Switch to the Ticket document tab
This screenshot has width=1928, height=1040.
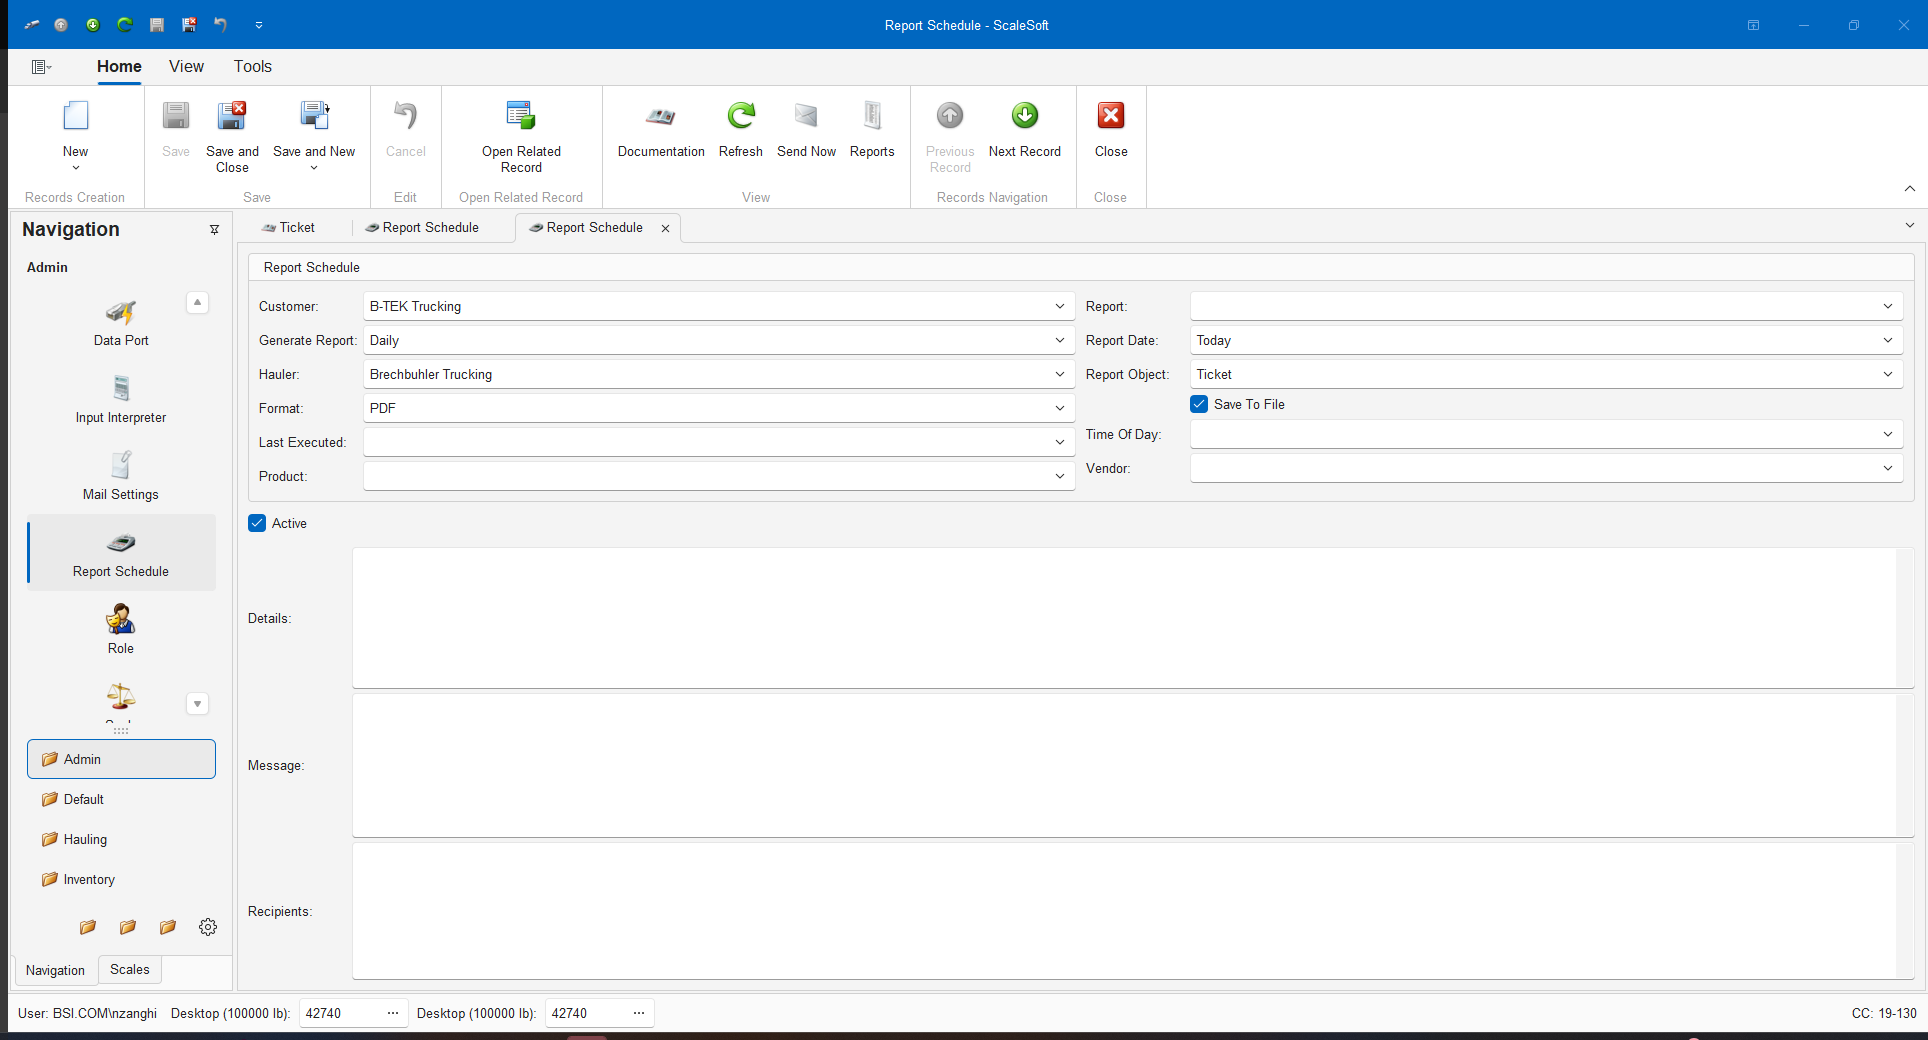click(288, 228)
